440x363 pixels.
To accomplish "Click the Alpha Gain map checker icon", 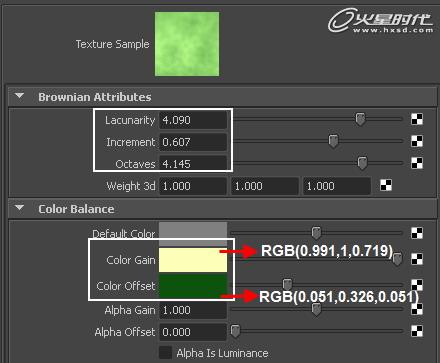I will pos(417,309).
